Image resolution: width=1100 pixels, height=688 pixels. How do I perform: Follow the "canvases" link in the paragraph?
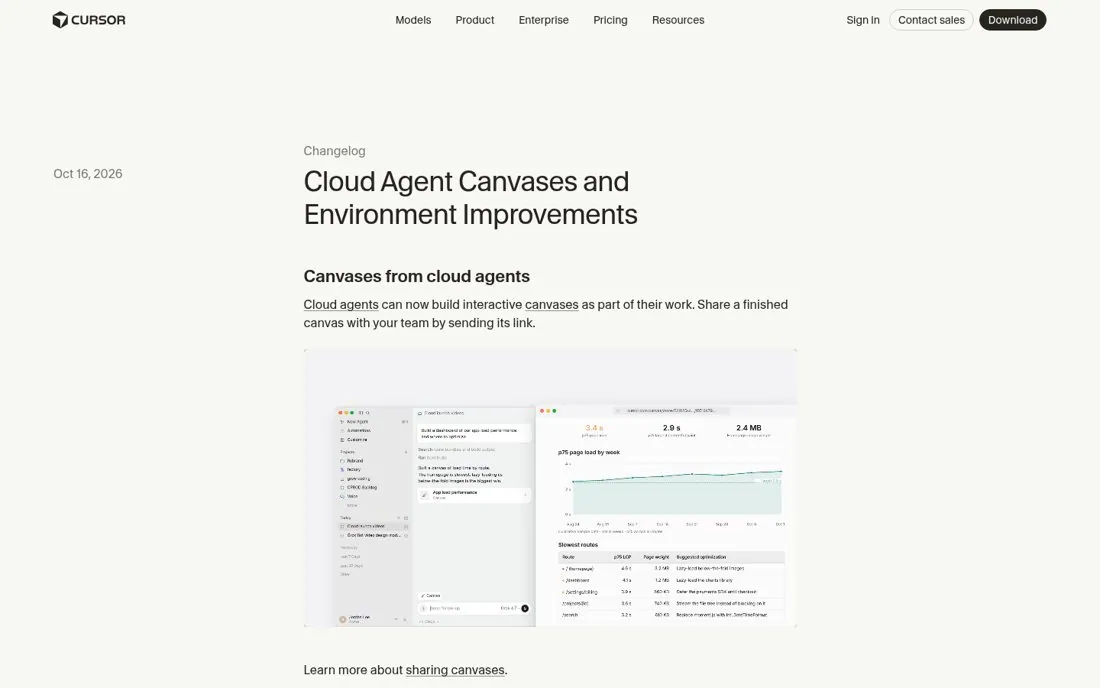[x=551, y=304]
